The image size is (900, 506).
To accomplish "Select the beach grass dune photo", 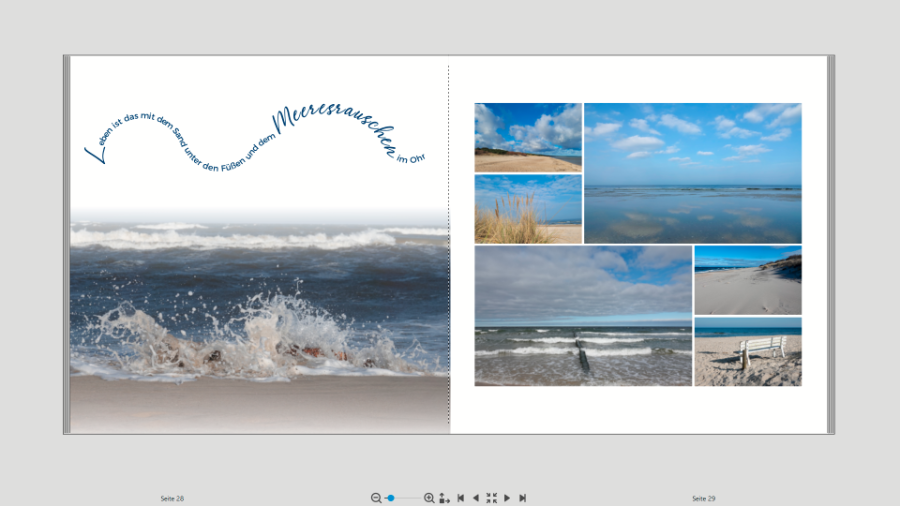I will [527, 209].
